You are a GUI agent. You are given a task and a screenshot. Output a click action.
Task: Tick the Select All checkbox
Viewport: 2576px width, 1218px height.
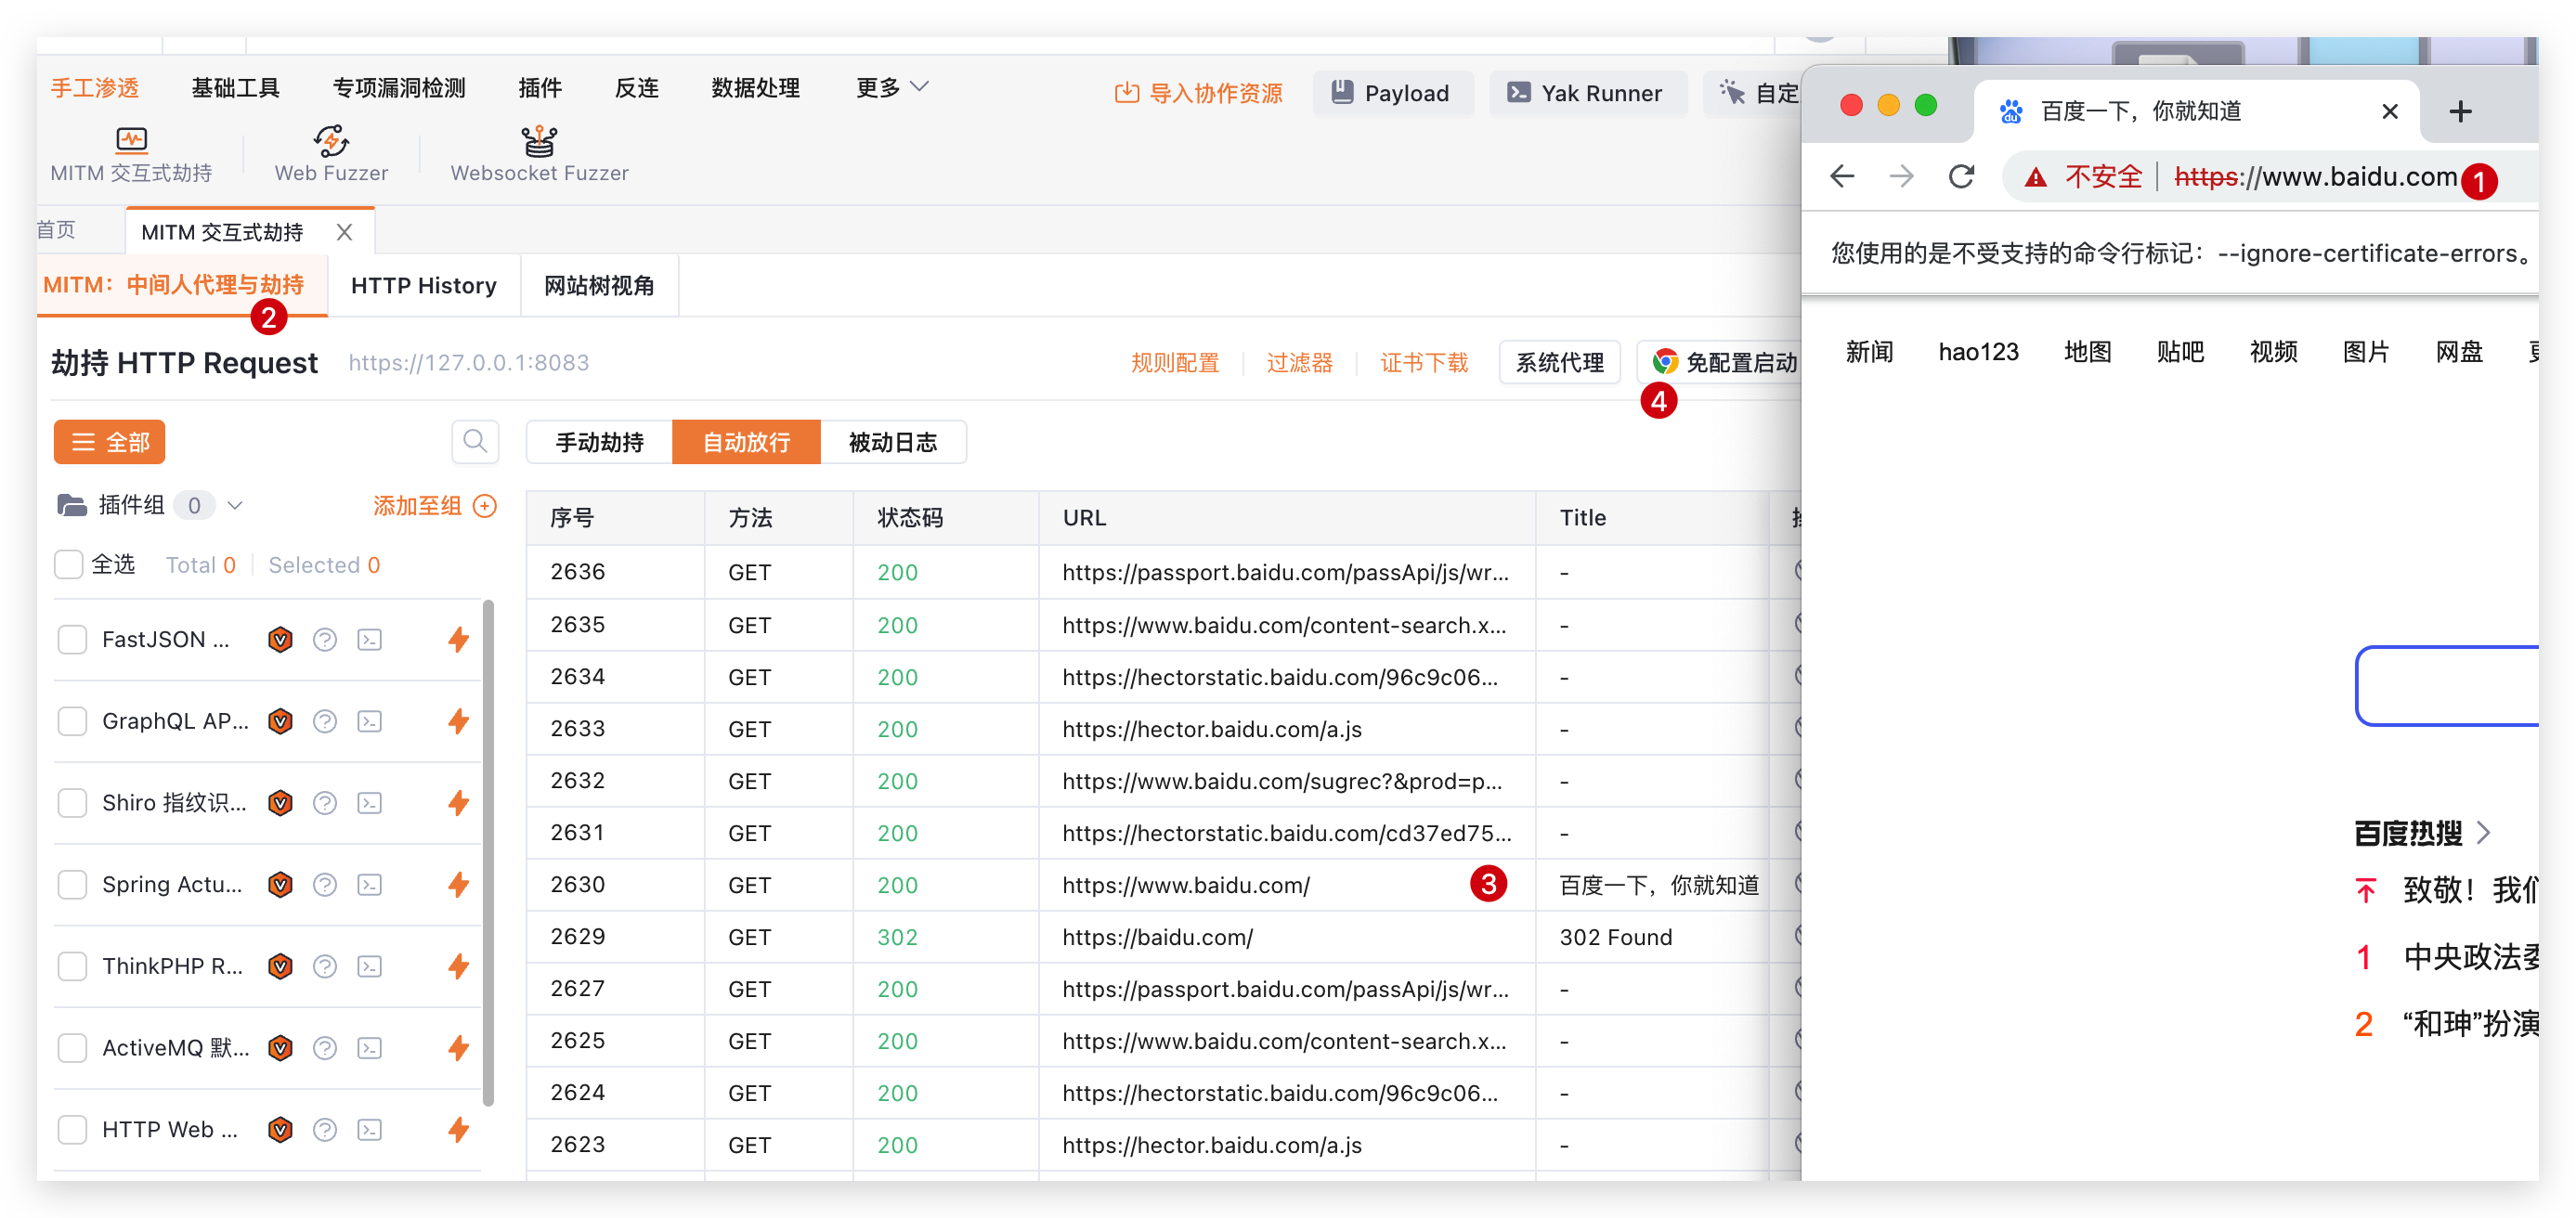pyautogui.click(x=69, y=565)
